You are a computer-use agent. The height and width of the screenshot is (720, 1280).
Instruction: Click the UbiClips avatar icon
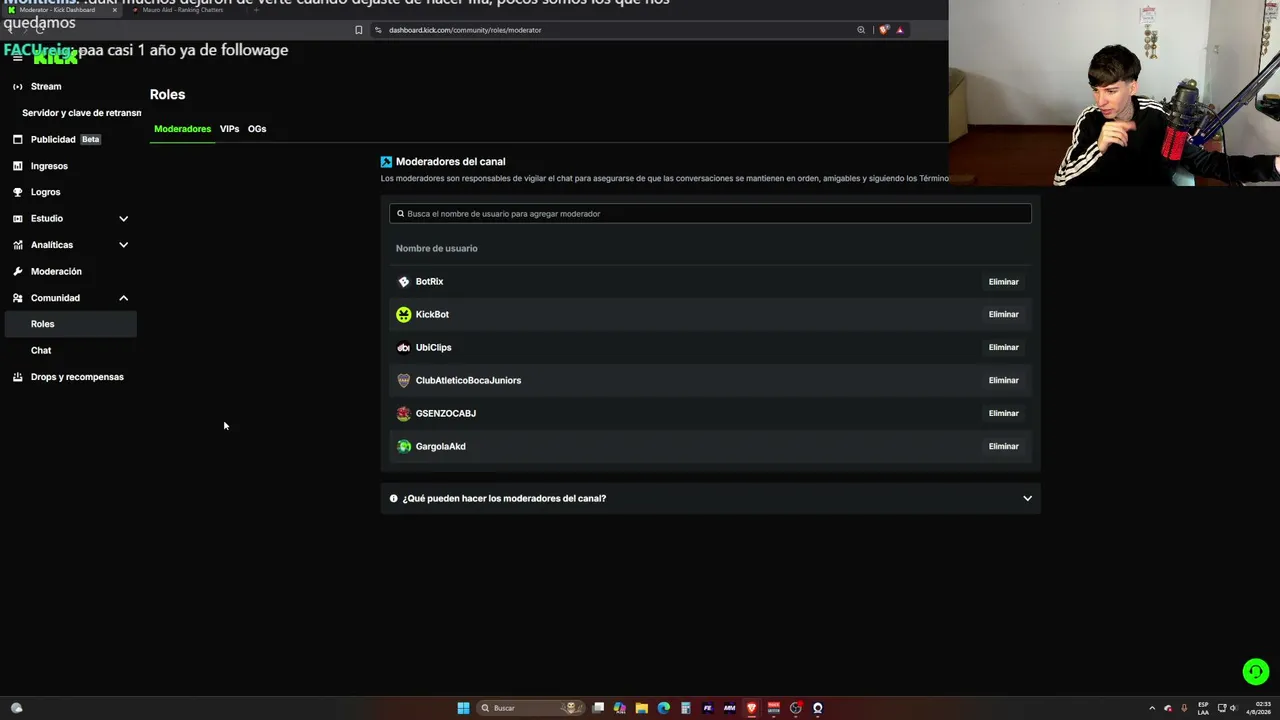404,348
